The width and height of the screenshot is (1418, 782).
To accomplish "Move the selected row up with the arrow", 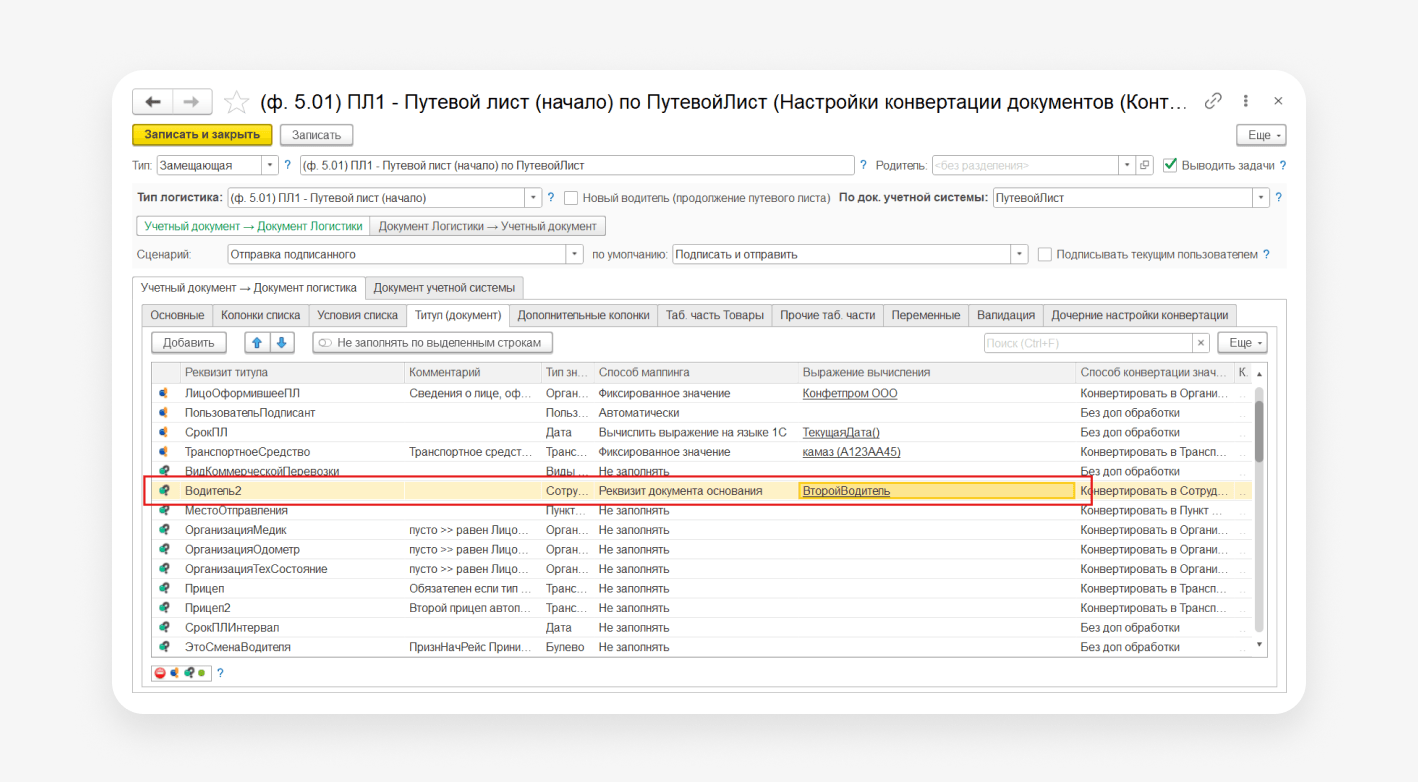I will 257,343.
